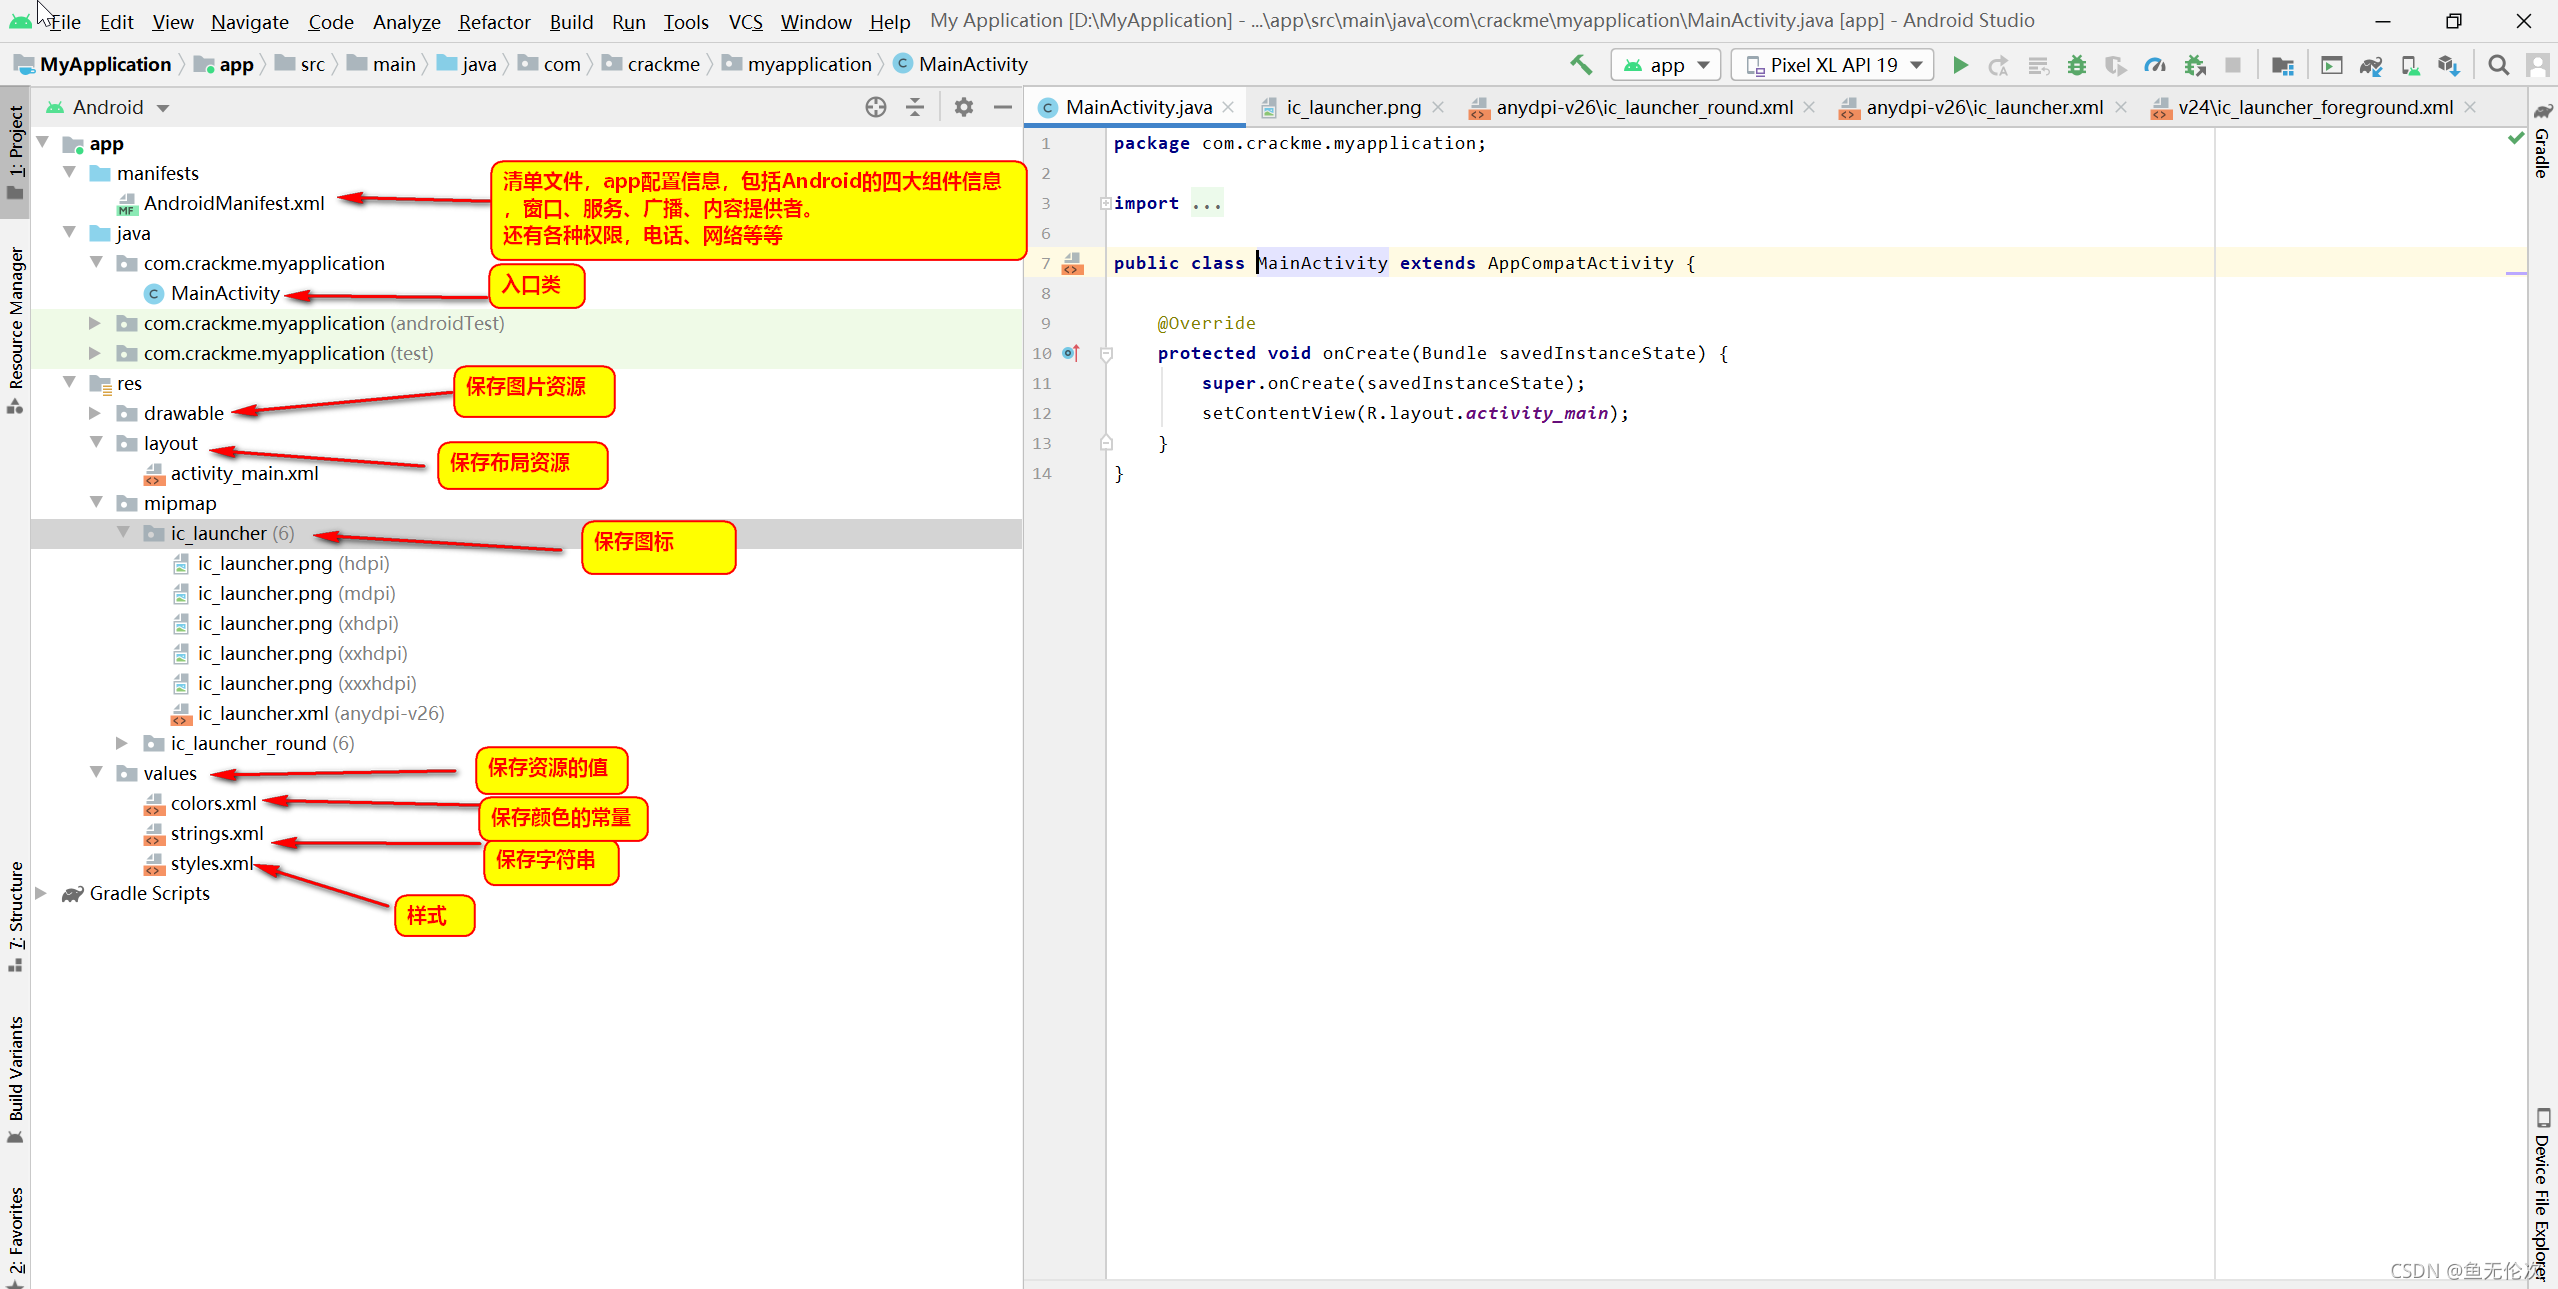Expand the ic_launcher_round (6) folder
Screen dimensions: 2558x1289
(122, 743)
